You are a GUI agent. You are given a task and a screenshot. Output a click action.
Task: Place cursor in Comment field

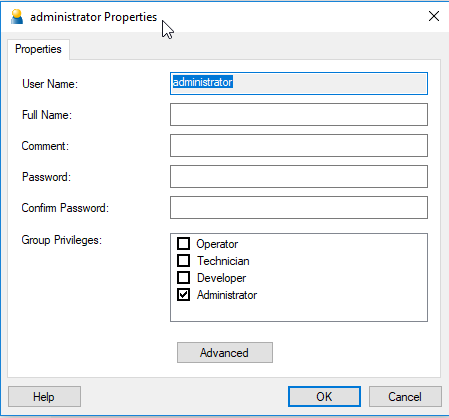click(299, 146)
